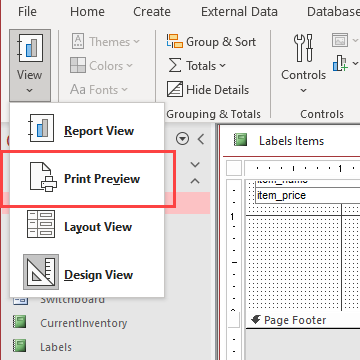Open the Colors dropdown
The height and width of the screenshot is (360, 360).
[x=101, y=66]
